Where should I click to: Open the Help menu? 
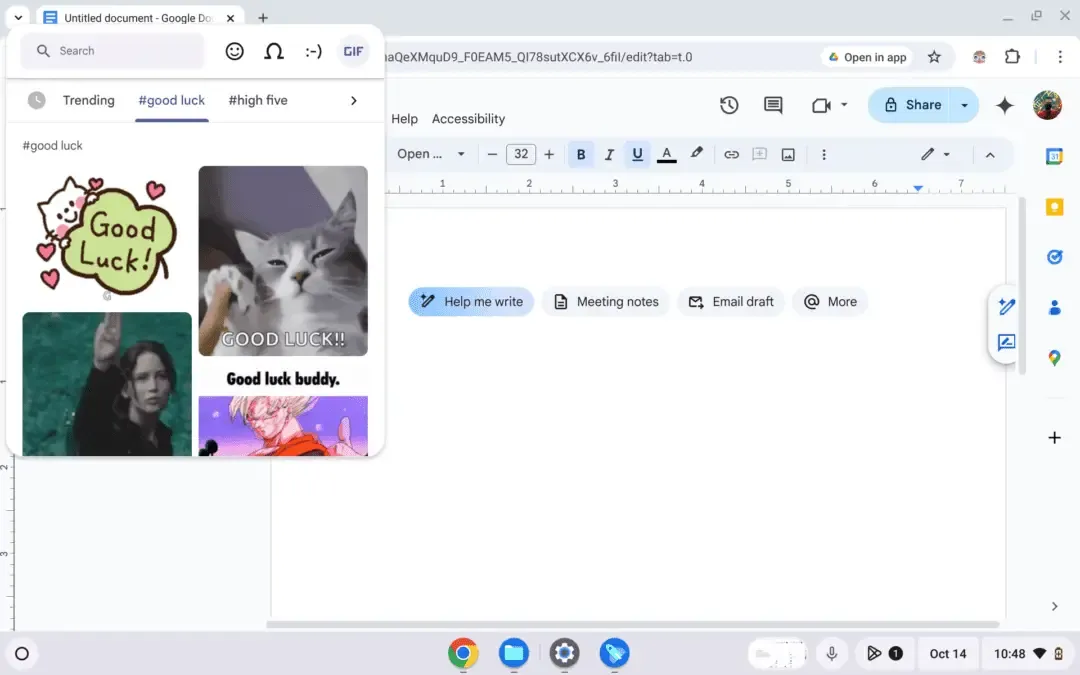coord(404,118)
